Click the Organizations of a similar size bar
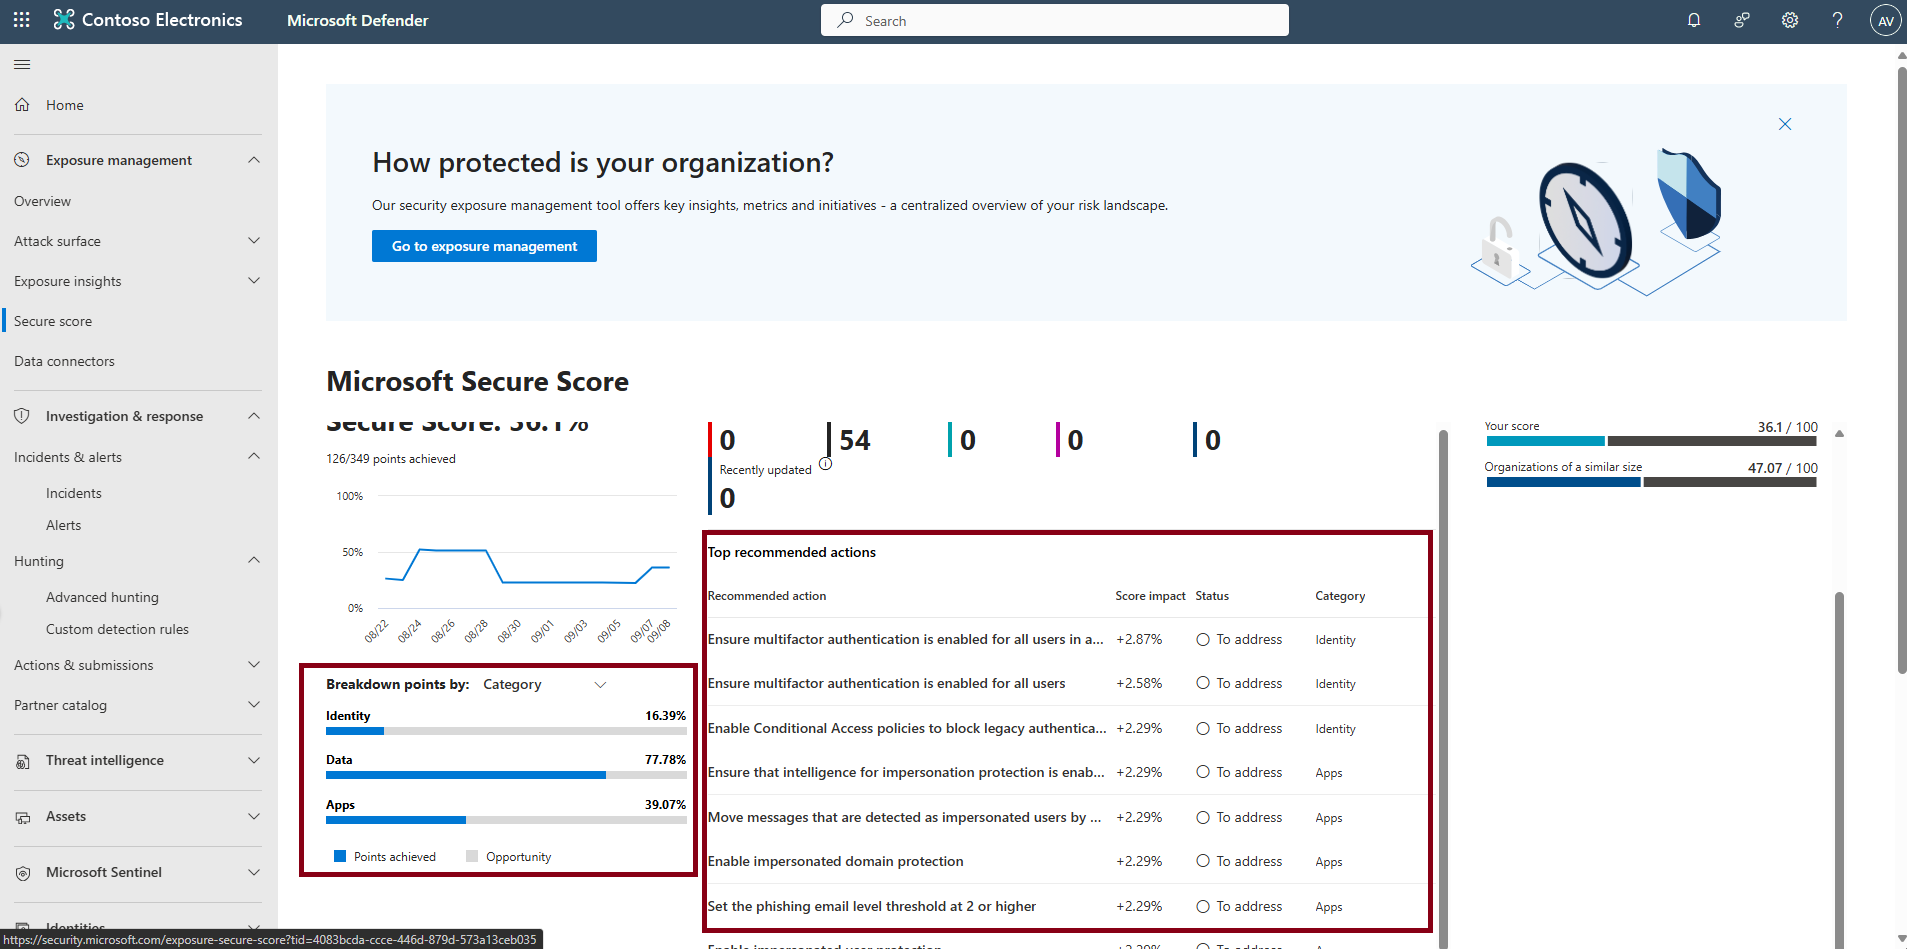 pos(1651,482)
